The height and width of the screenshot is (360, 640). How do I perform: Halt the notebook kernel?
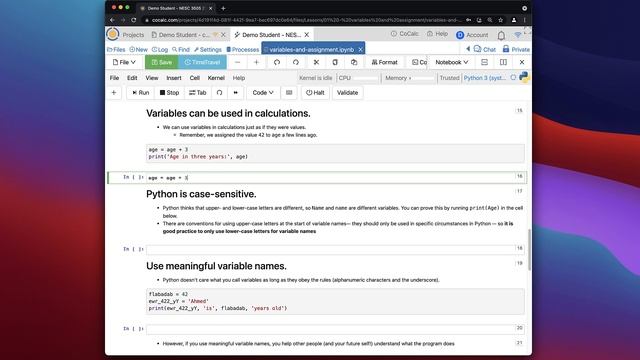pyautogui.click(x=315, y=93)
